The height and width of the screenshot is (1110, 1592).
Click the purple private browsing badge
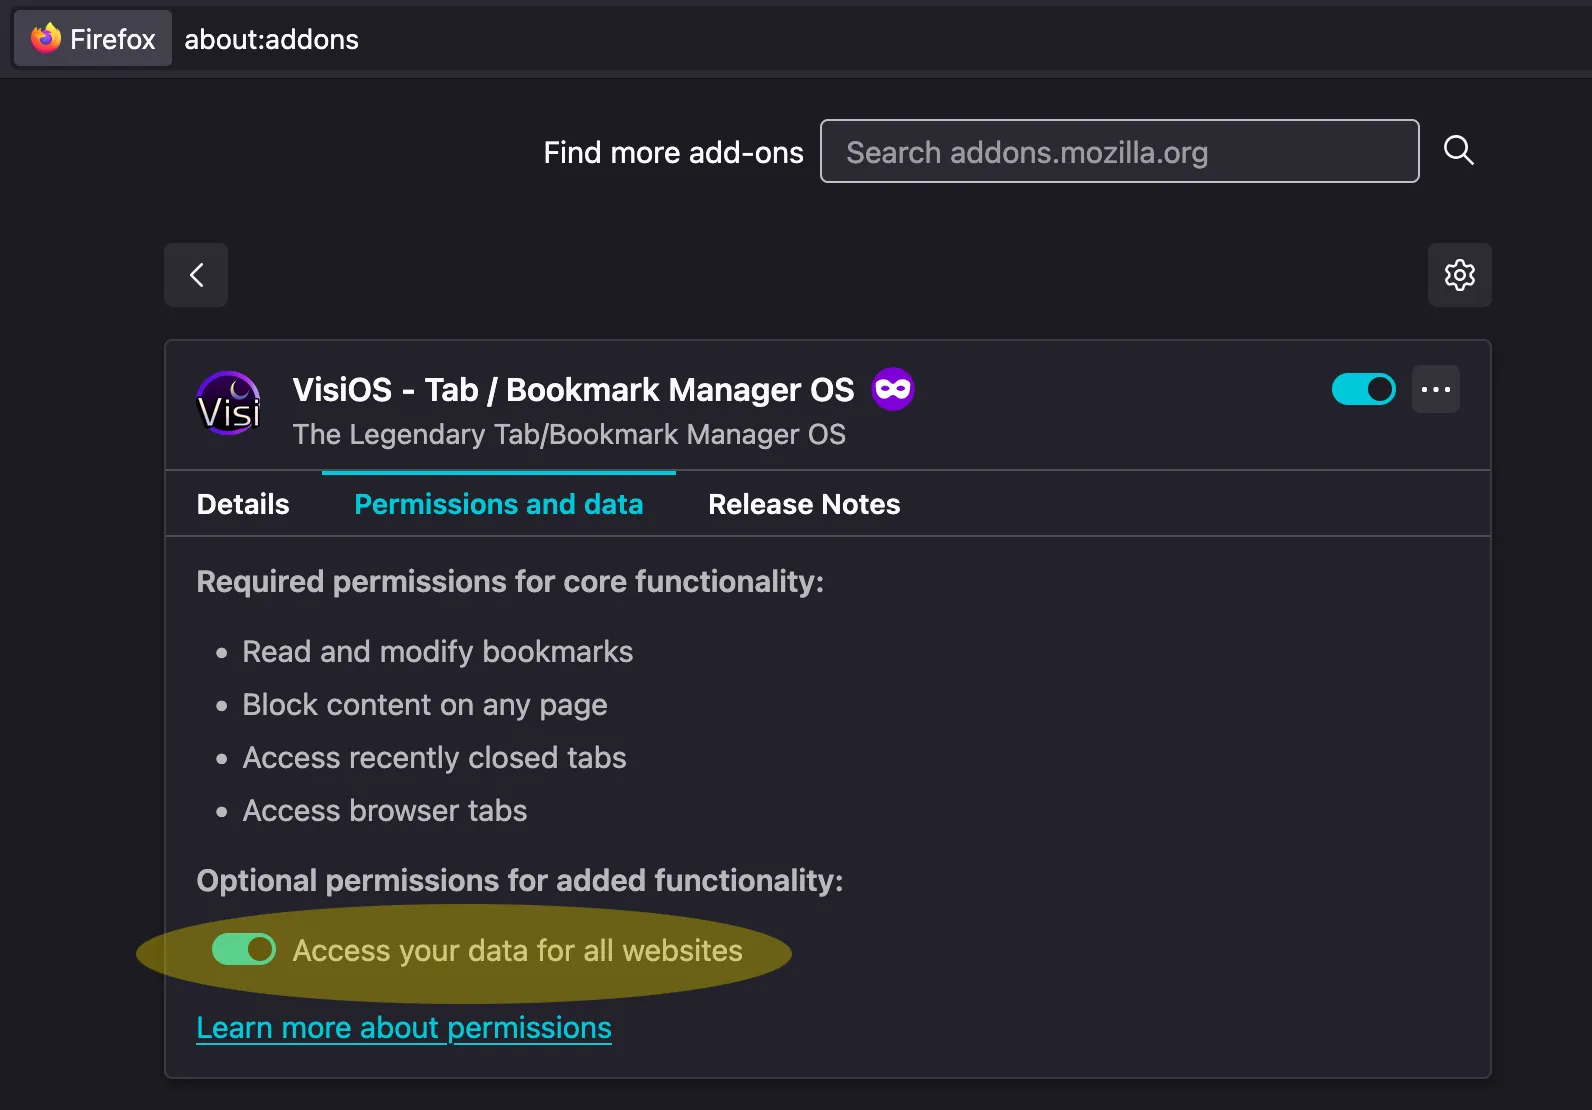[893, 389]
